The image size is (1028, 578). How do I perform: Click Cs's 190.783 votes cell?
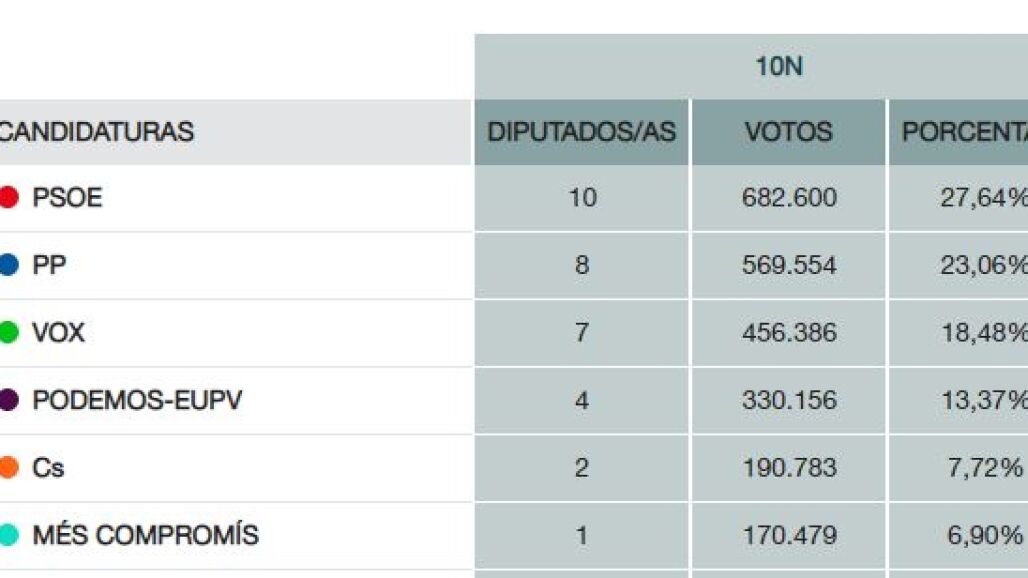(789, 467)
